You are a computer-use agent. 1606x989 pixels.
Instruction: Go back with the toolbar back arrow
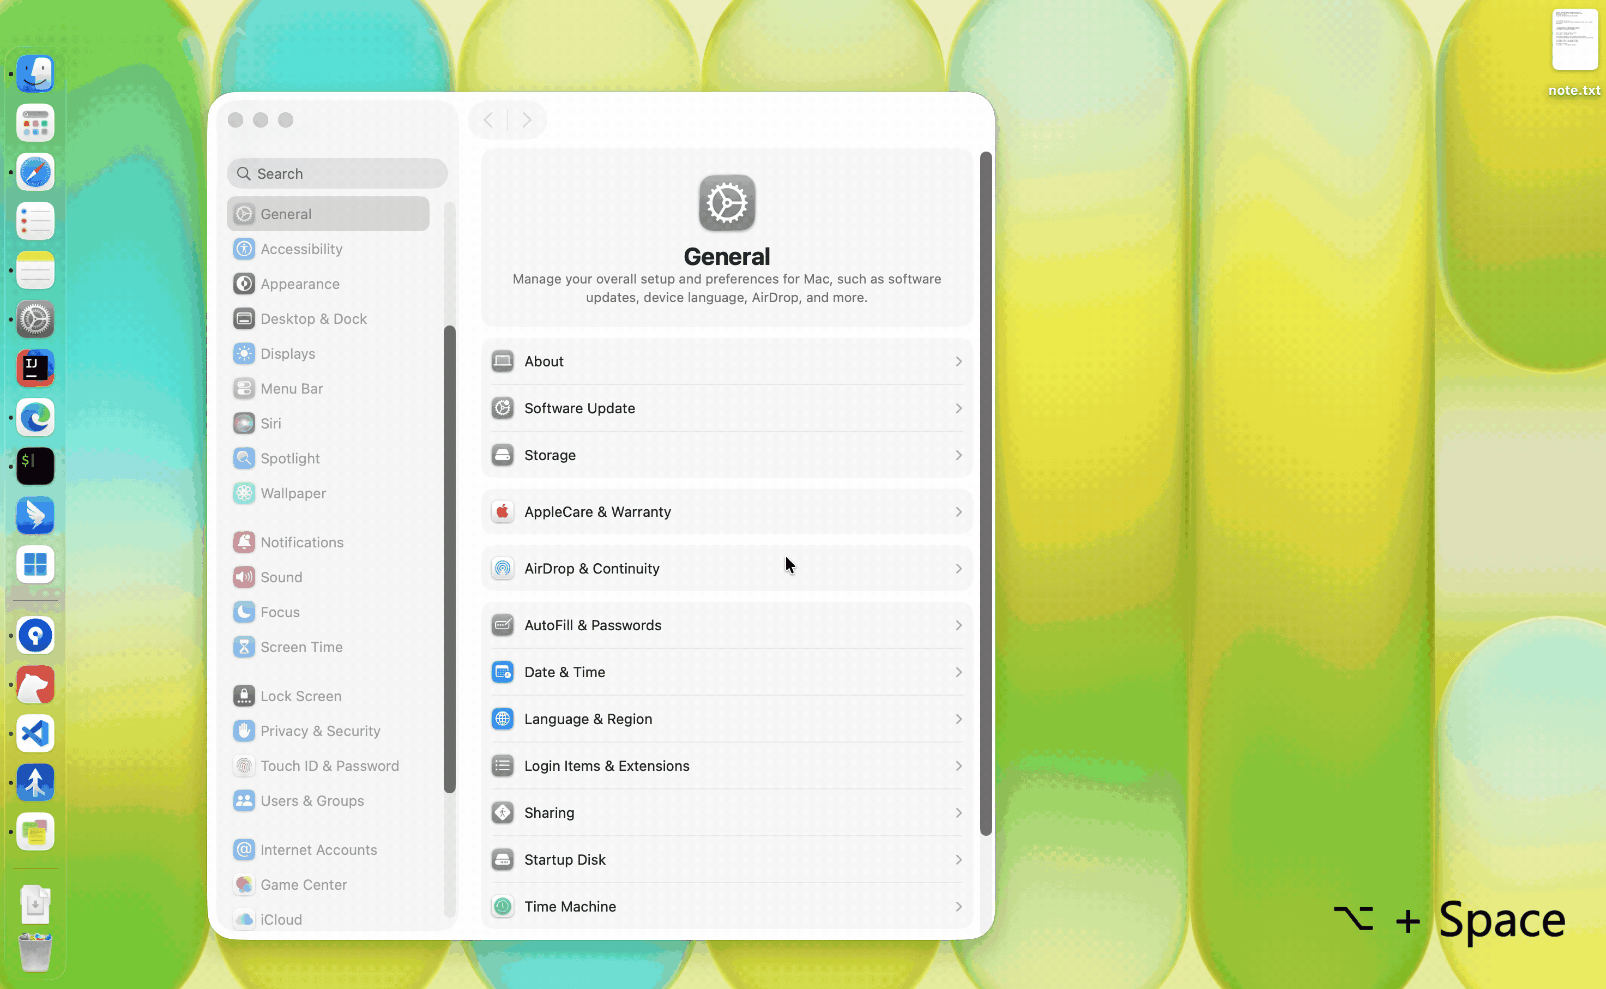tap(488, 120)
